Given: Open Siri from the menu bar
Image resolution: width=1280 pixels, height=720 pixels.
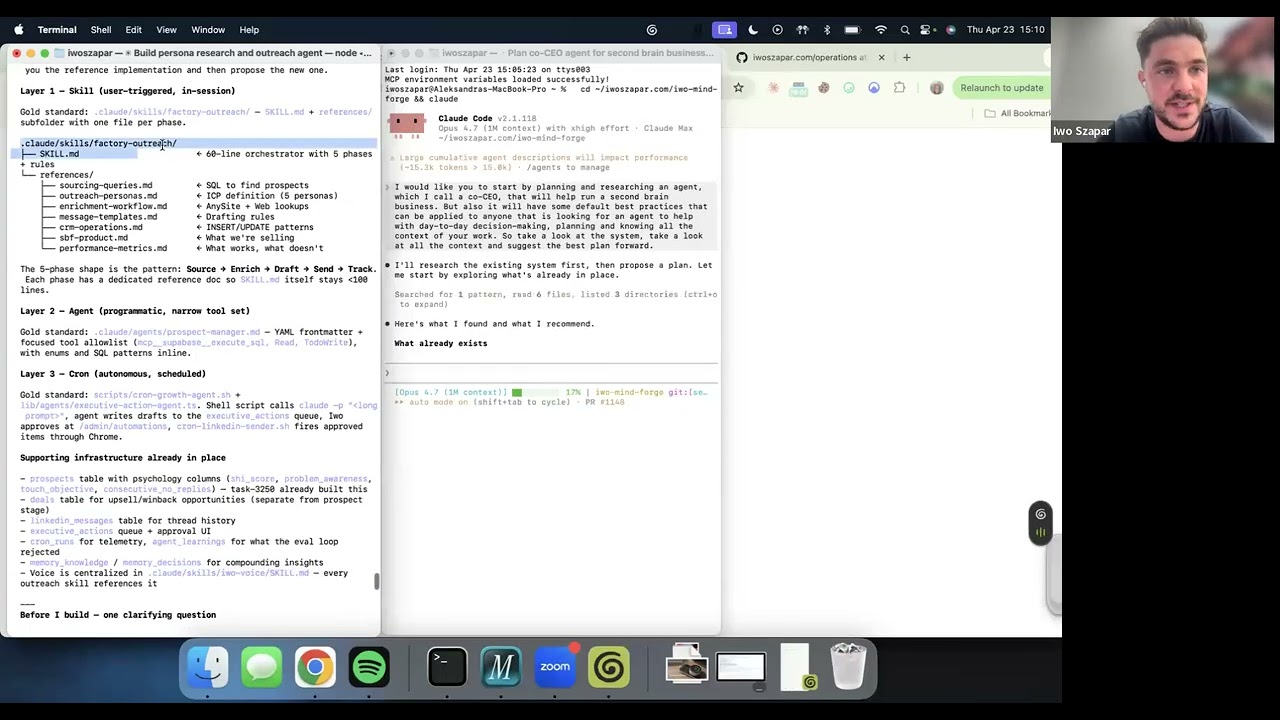Looking at the screenshot, I should (950, 30).
